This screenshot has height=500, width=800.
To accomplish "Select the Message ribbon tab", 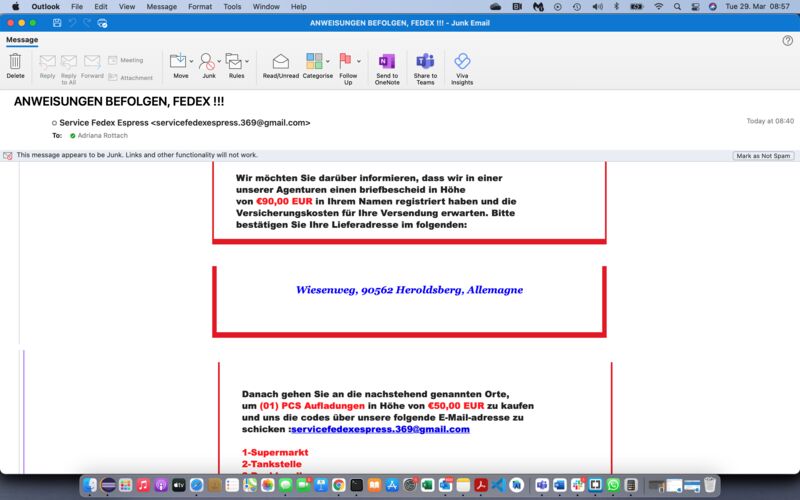I will (22, 40).
